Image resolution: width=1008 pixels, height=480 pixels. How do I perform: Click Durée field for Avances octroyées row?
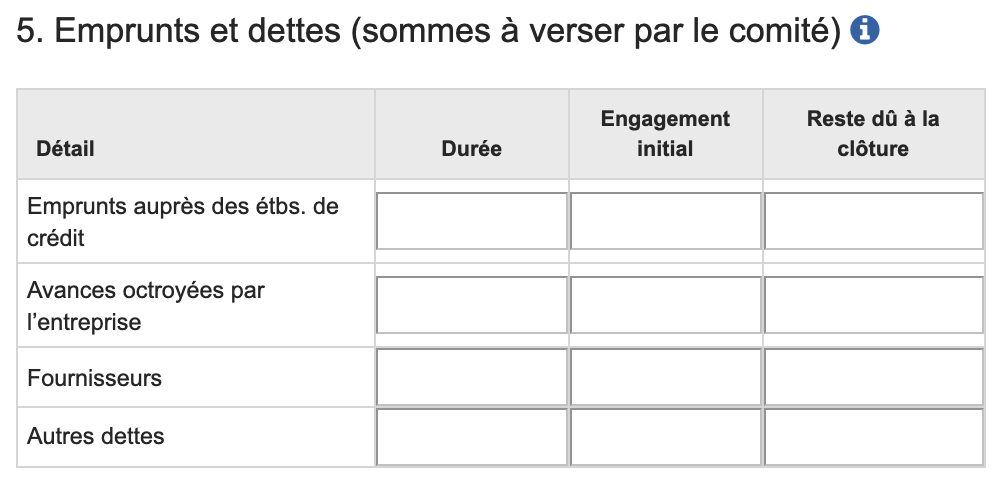(472, 305)
